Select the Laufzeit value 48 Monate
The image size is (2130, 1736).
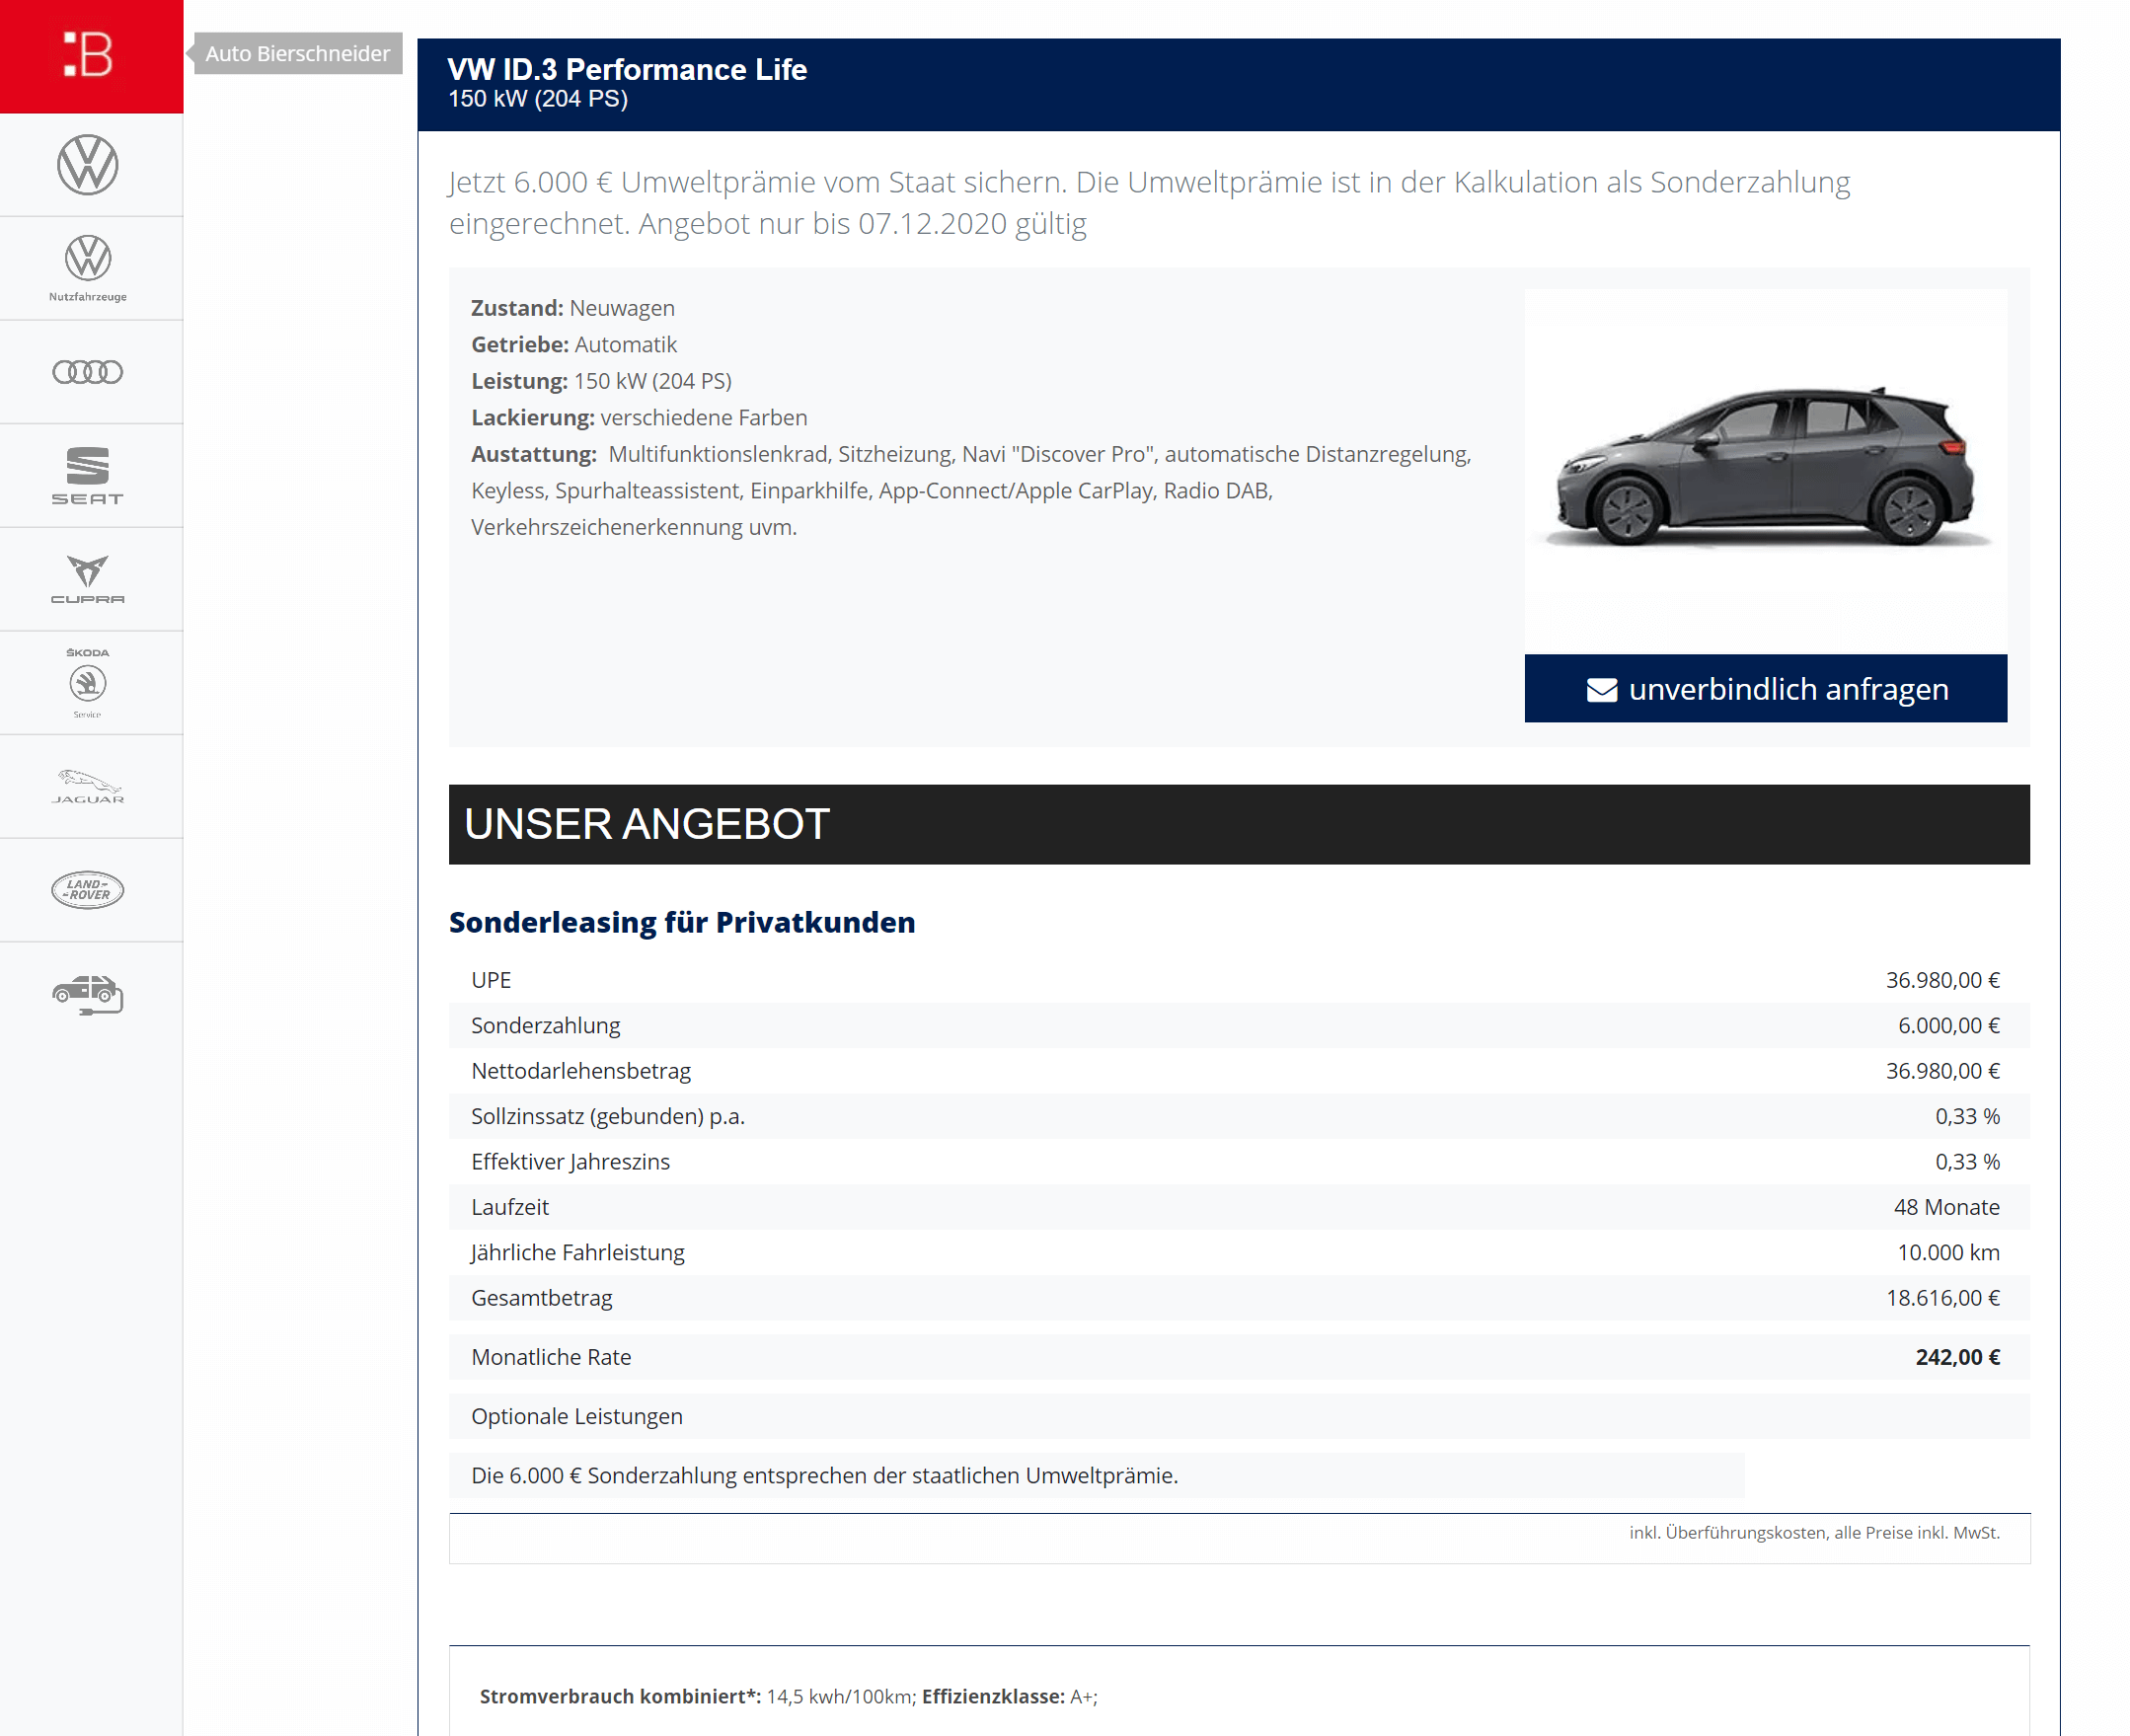(1946, 1207)
